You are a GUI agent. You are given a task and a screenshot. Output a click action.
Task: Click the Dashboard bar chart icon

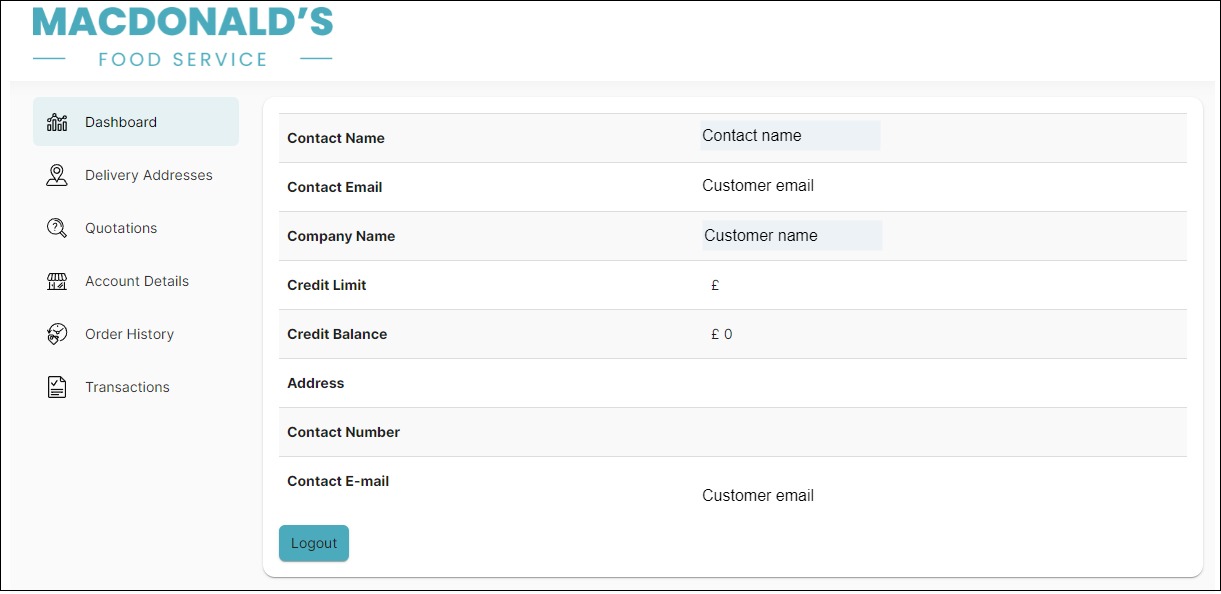(x=57, y=122)
